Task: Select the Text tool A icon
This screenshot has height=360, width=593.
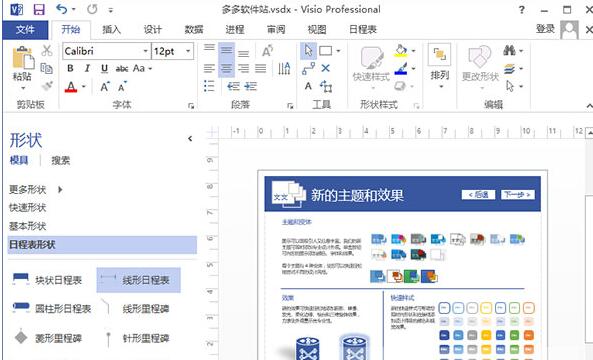Action: 308,86
